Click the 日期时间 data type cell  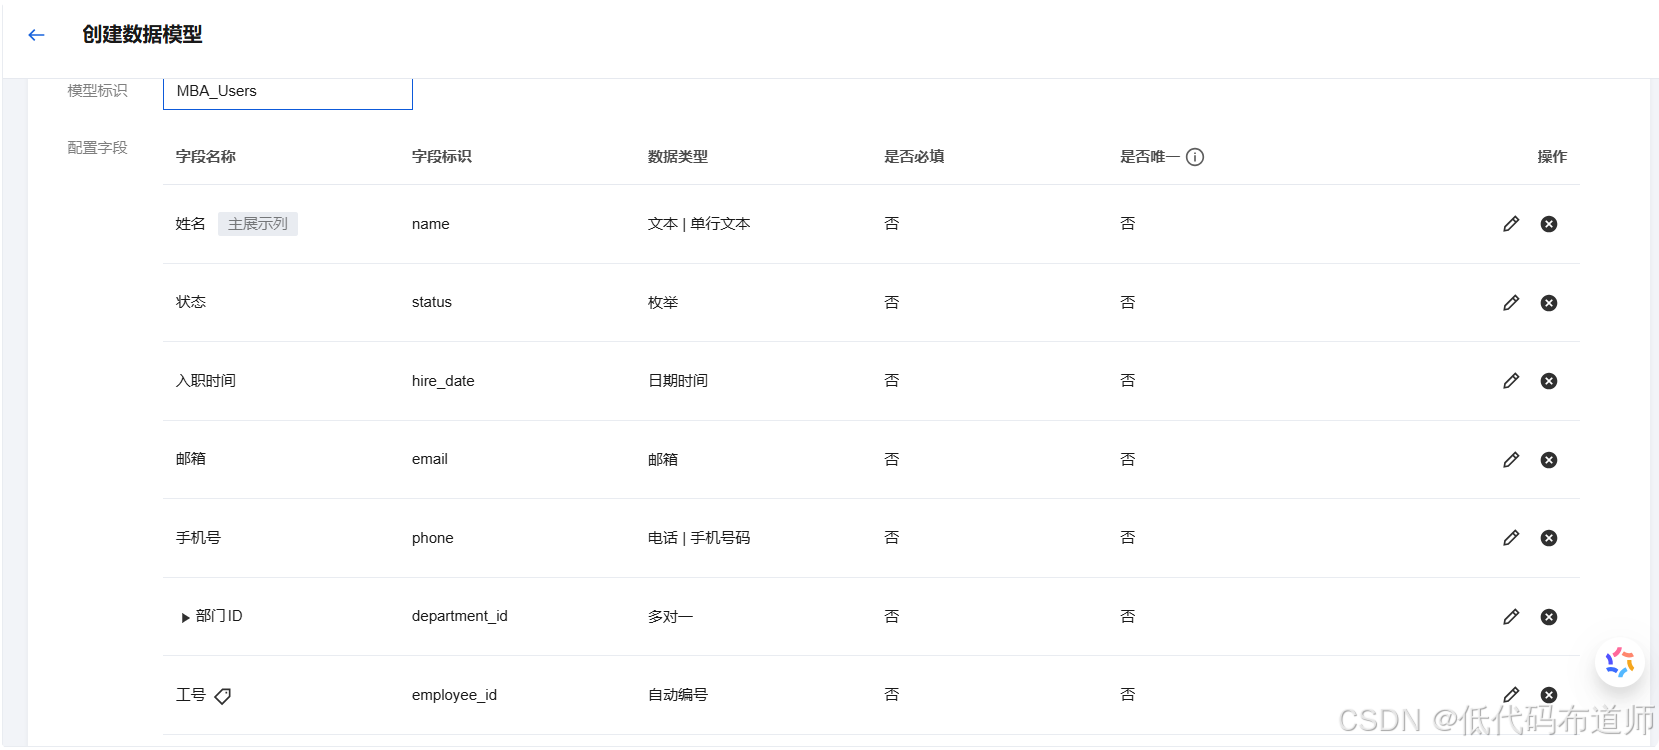click(x=678, y=381)
